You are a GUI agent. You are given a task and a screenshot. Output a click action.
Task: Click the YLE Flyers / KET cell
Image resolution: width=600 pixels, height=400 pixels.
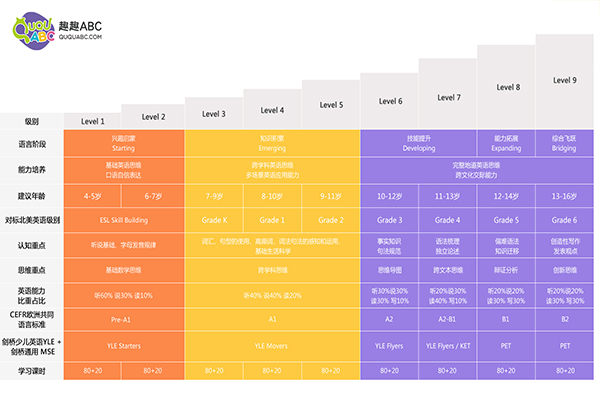point(447,346)
